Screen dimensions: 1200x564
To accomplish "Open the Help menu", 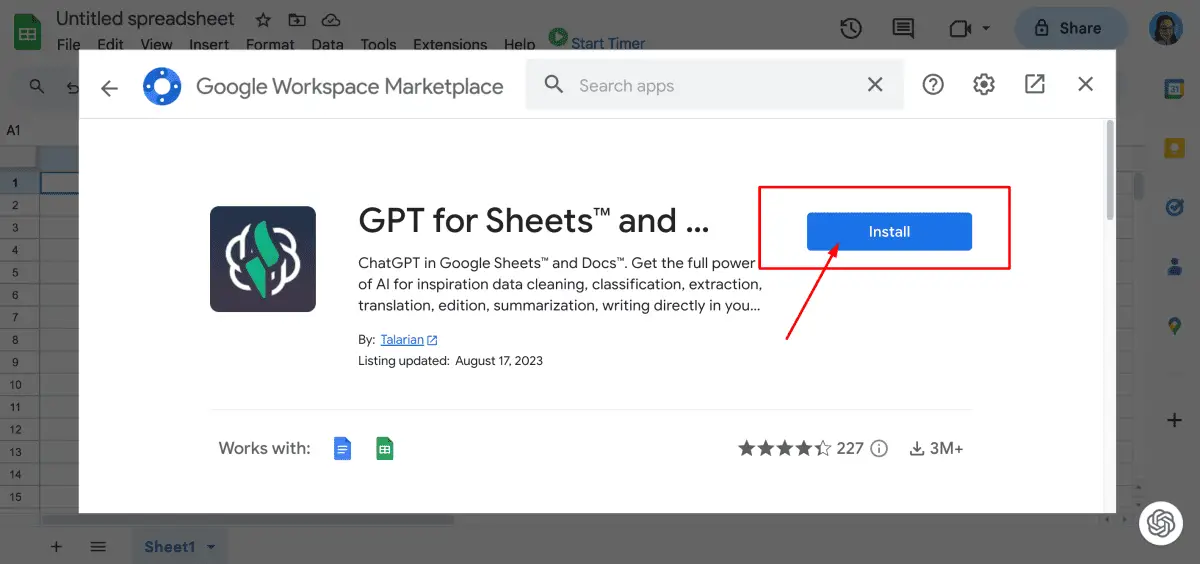I will pos(519,44).
